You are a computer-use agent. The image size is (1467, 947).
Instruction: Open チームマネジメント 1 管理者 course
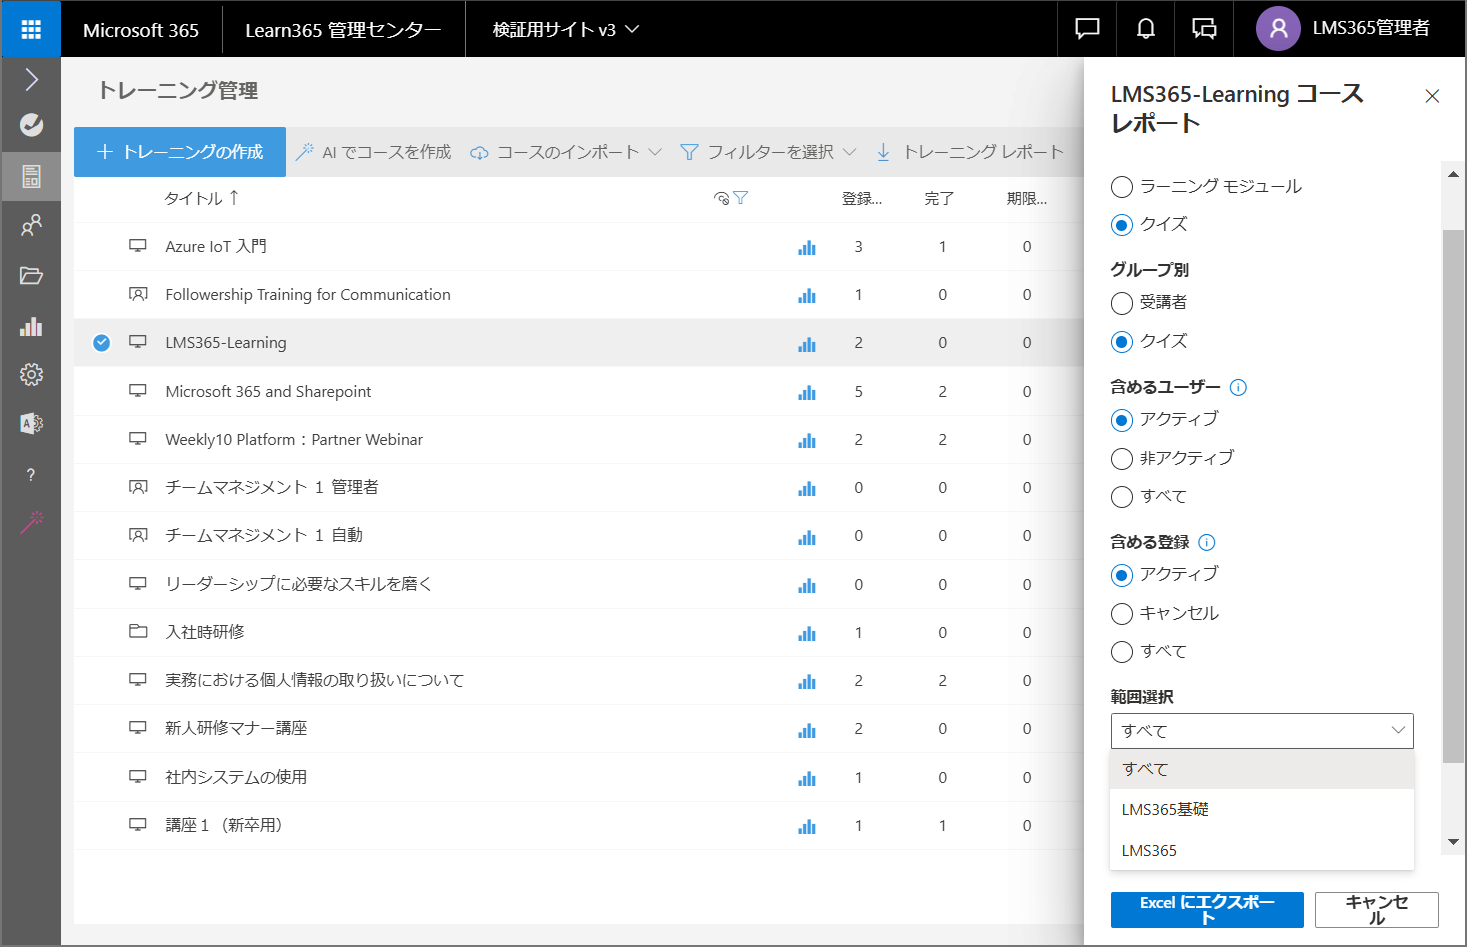coord(272,487)
